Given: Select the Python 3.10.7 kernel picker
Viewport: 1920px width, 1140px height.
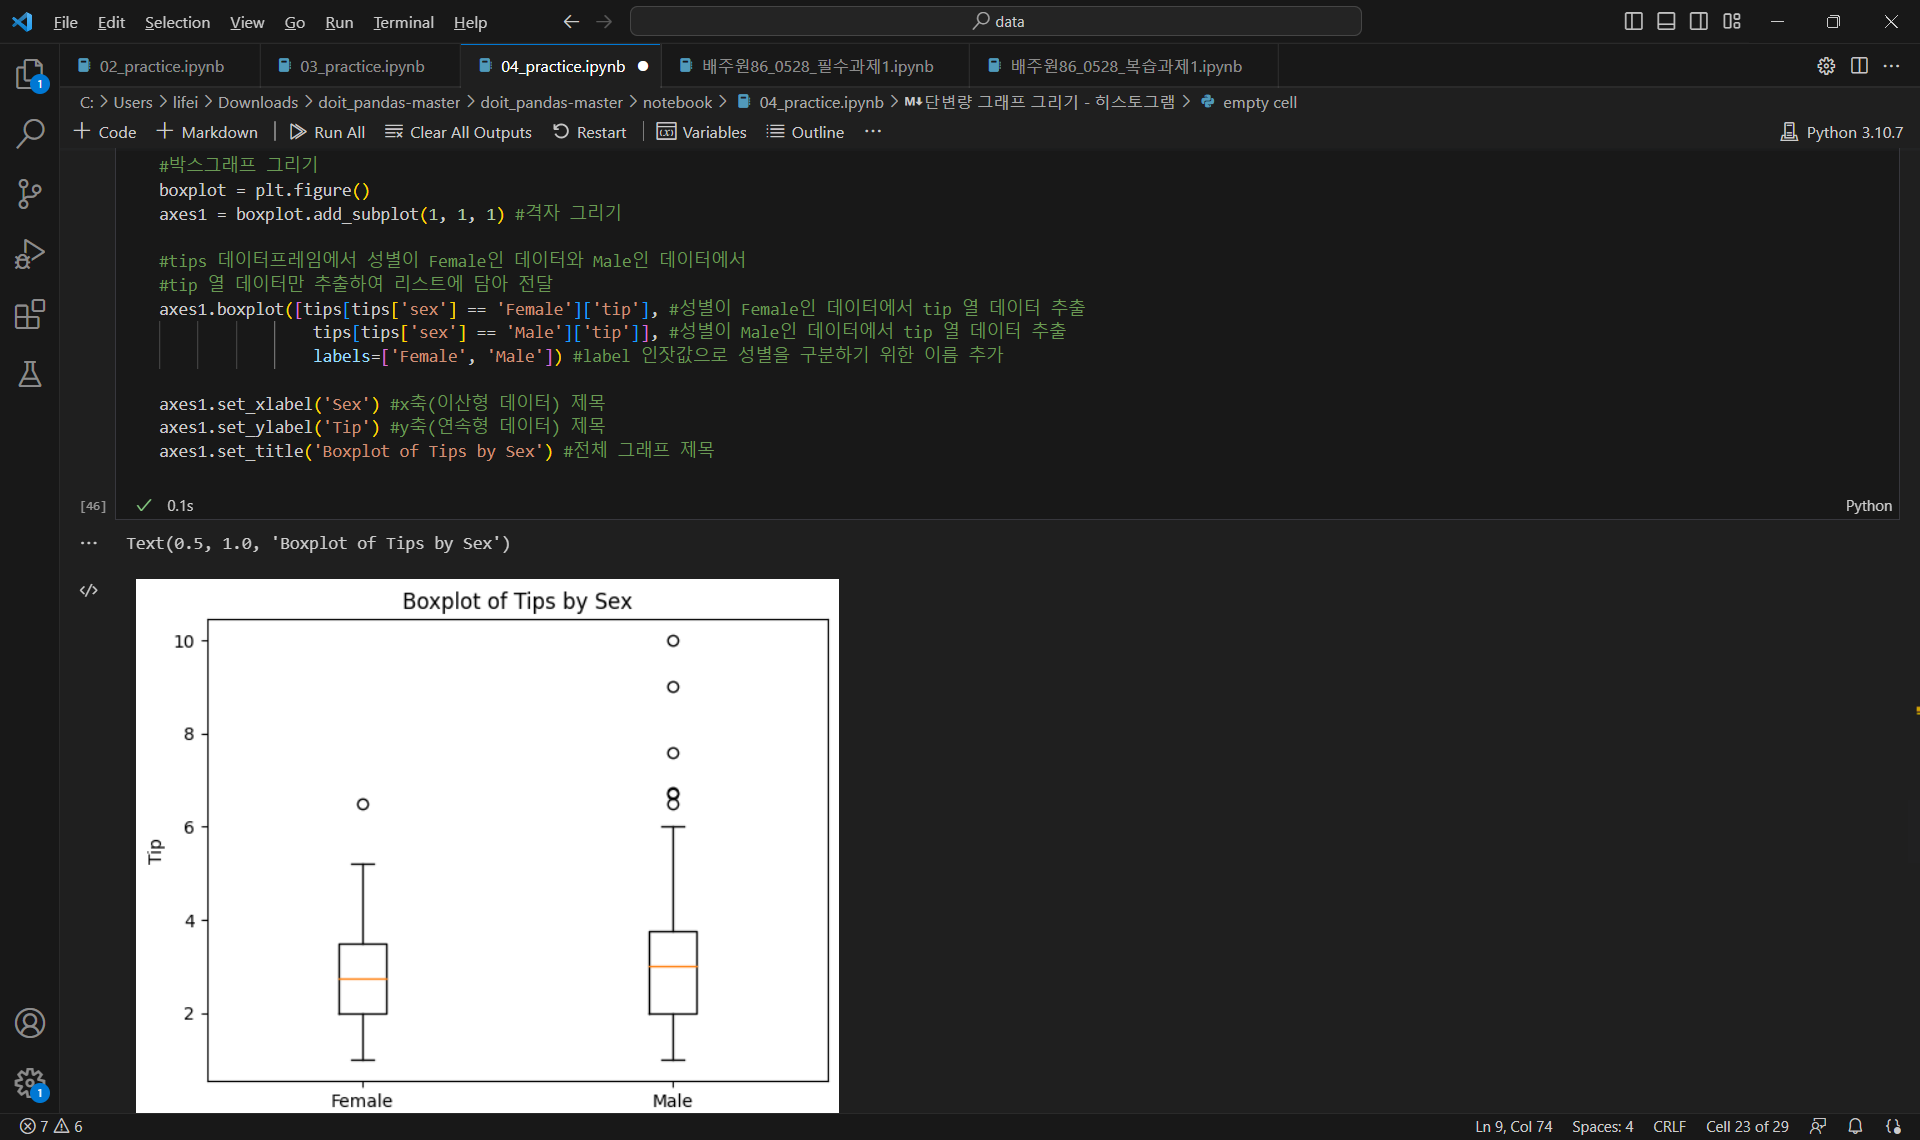Looking at the screenshot, I should (x=1842, y=132).
